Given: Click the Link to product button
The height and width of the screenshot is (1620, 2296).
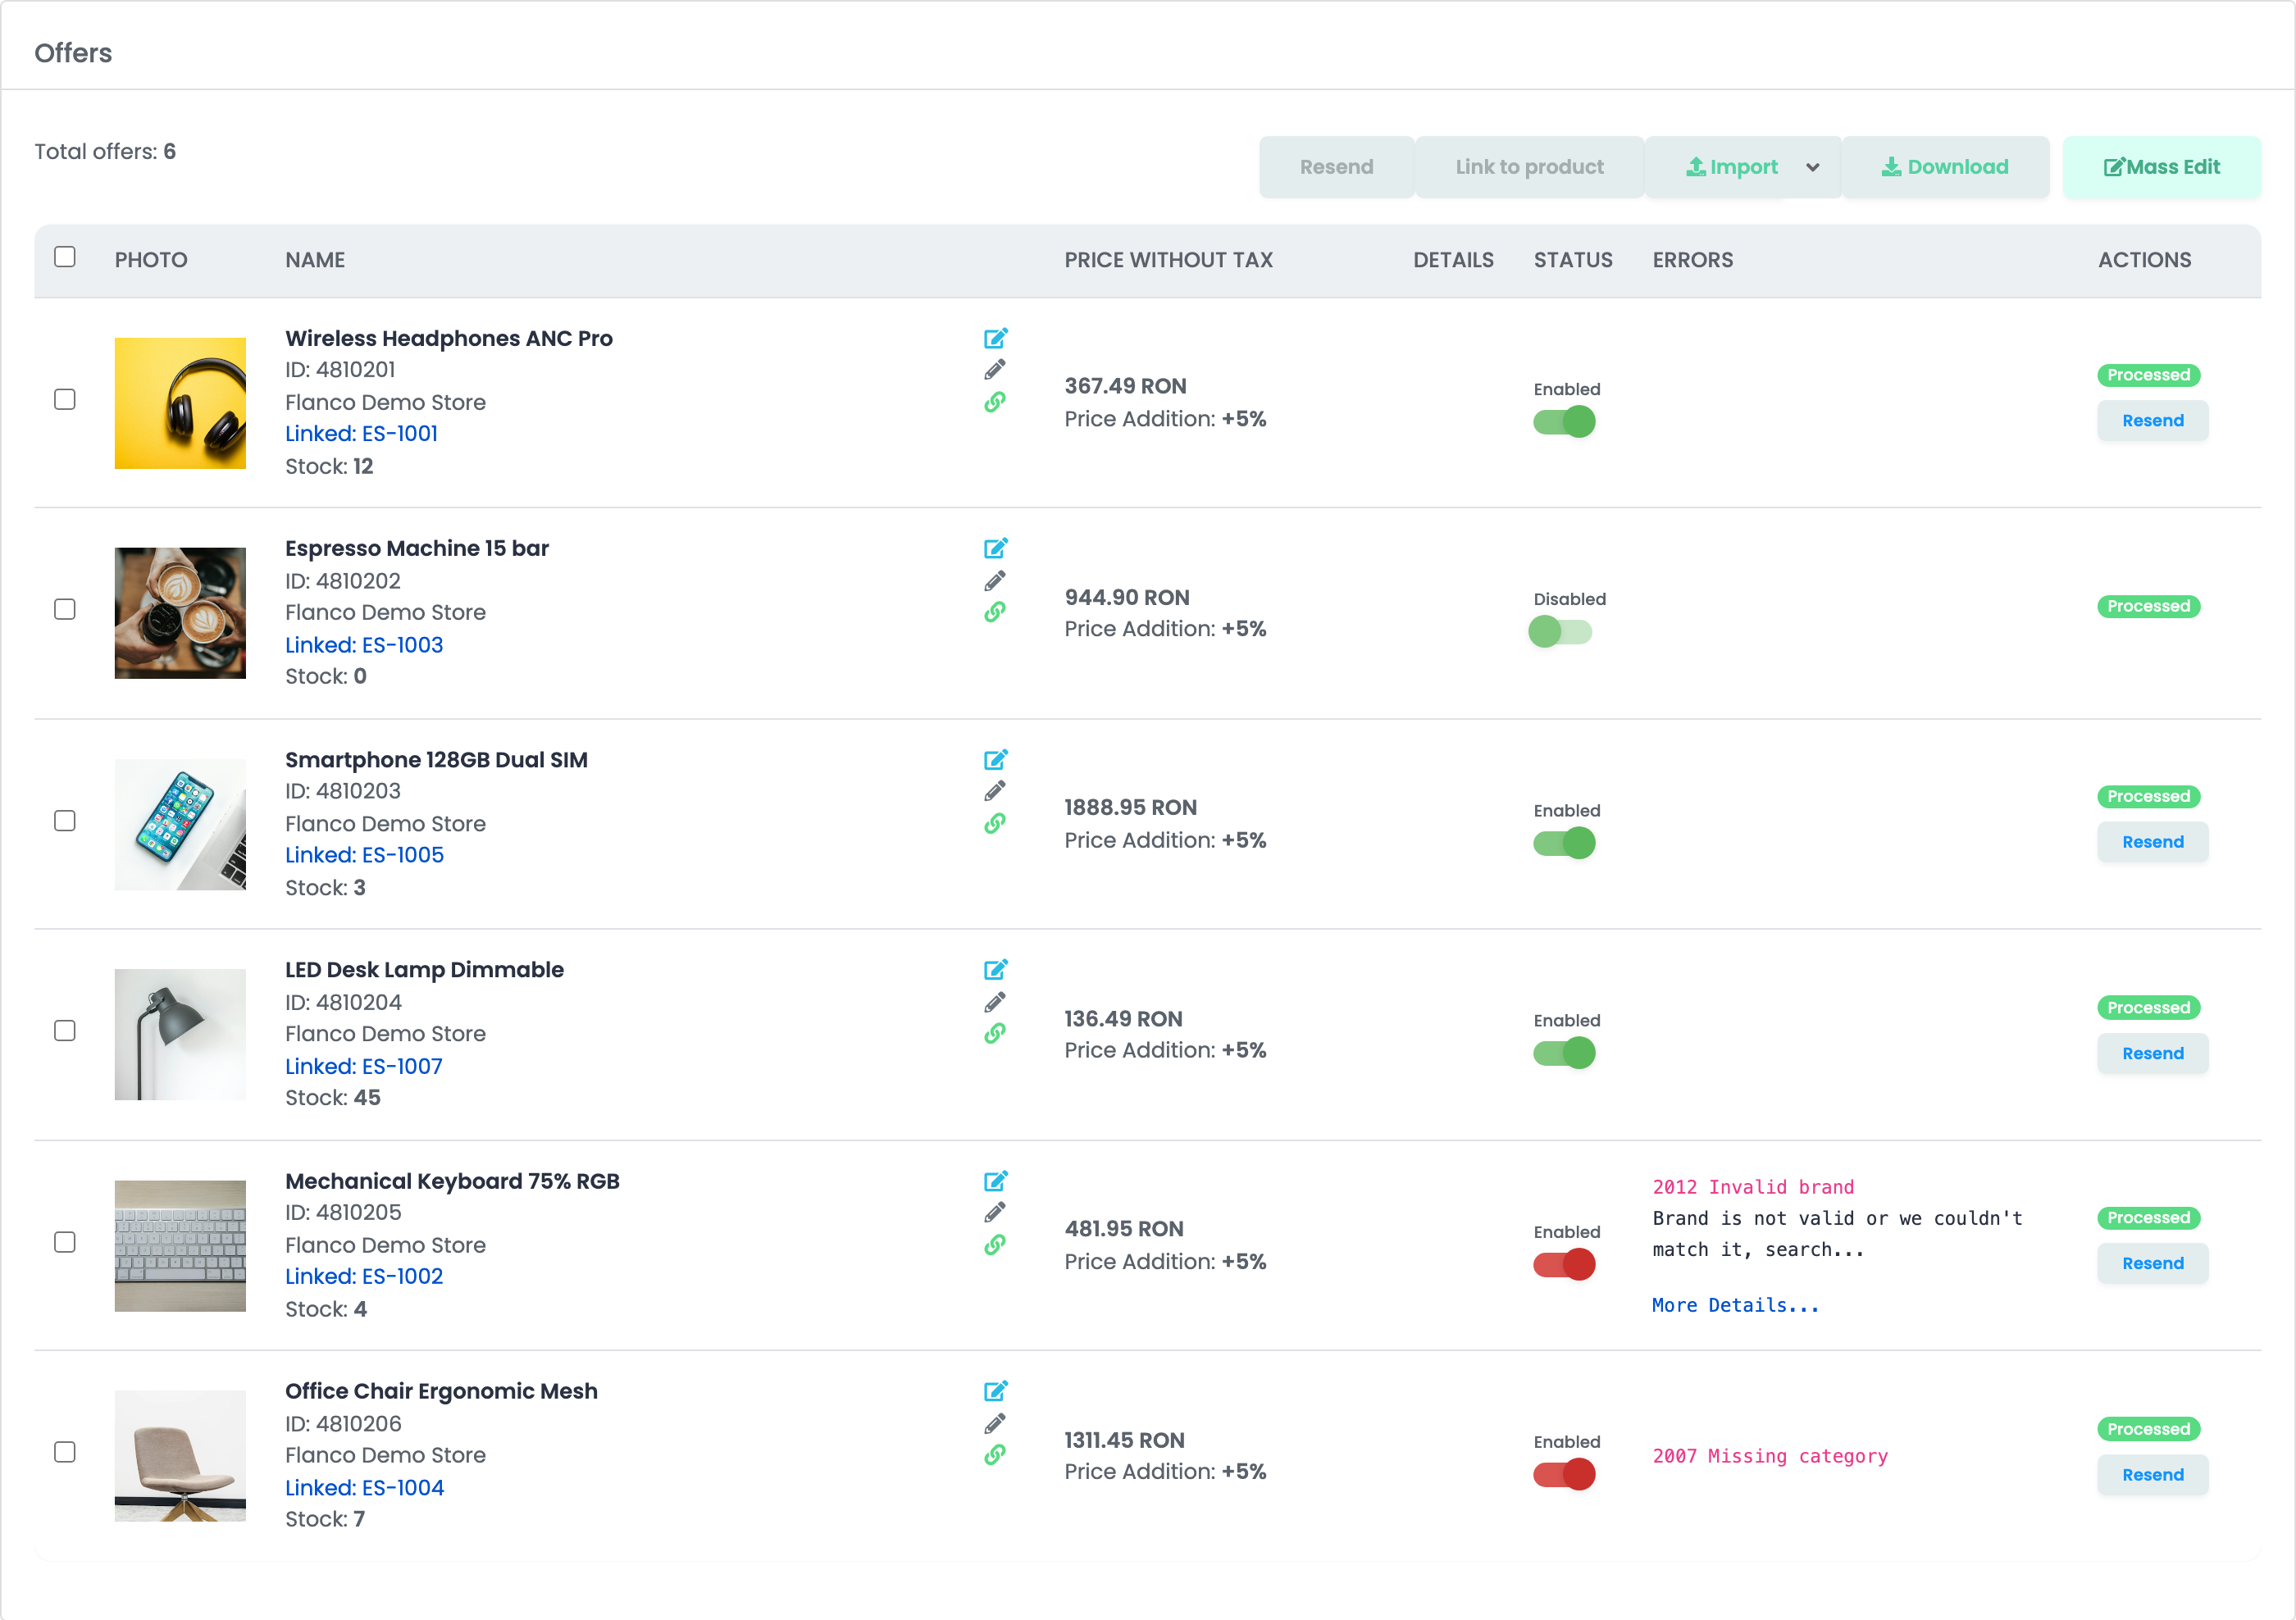Looking at the screenshot, I should (1529, 167).
